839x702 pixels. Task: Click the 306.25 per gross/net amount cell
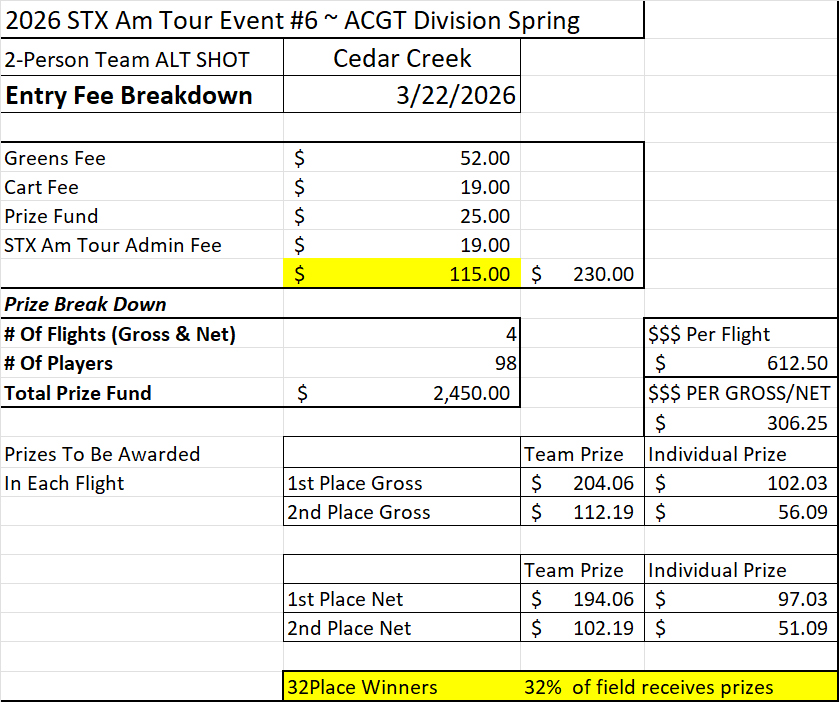[x=741, y=423]
